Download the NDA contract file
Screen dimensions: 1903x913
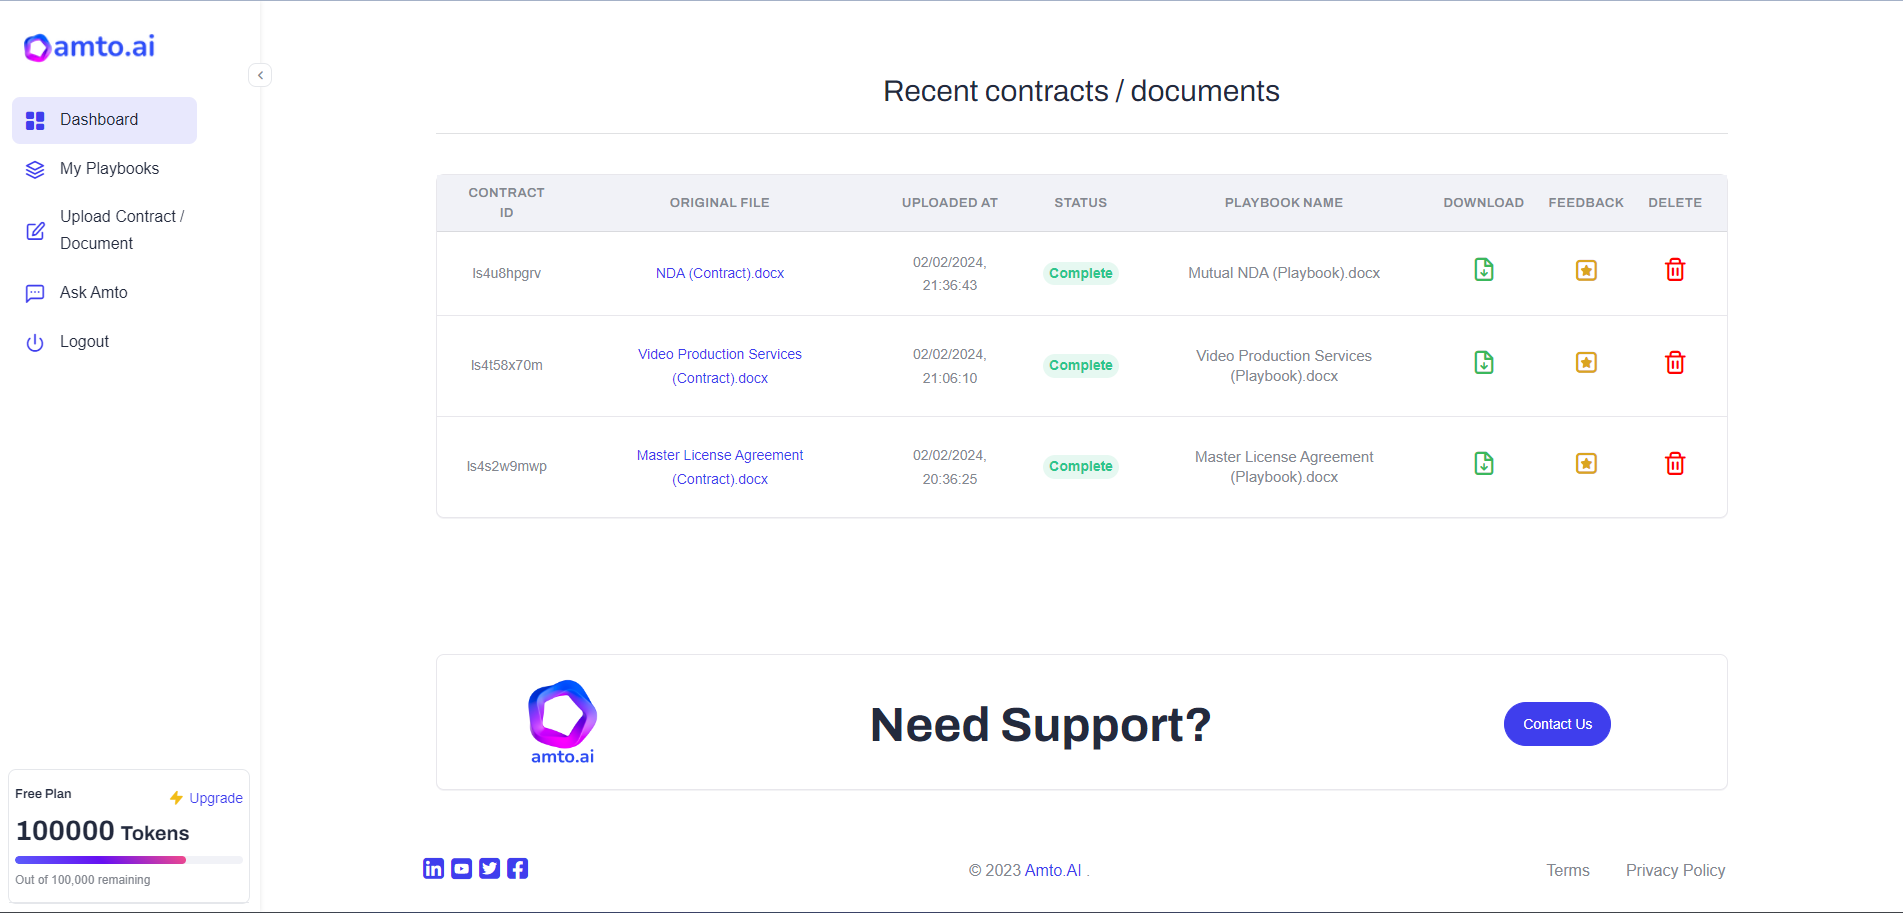1483,269
